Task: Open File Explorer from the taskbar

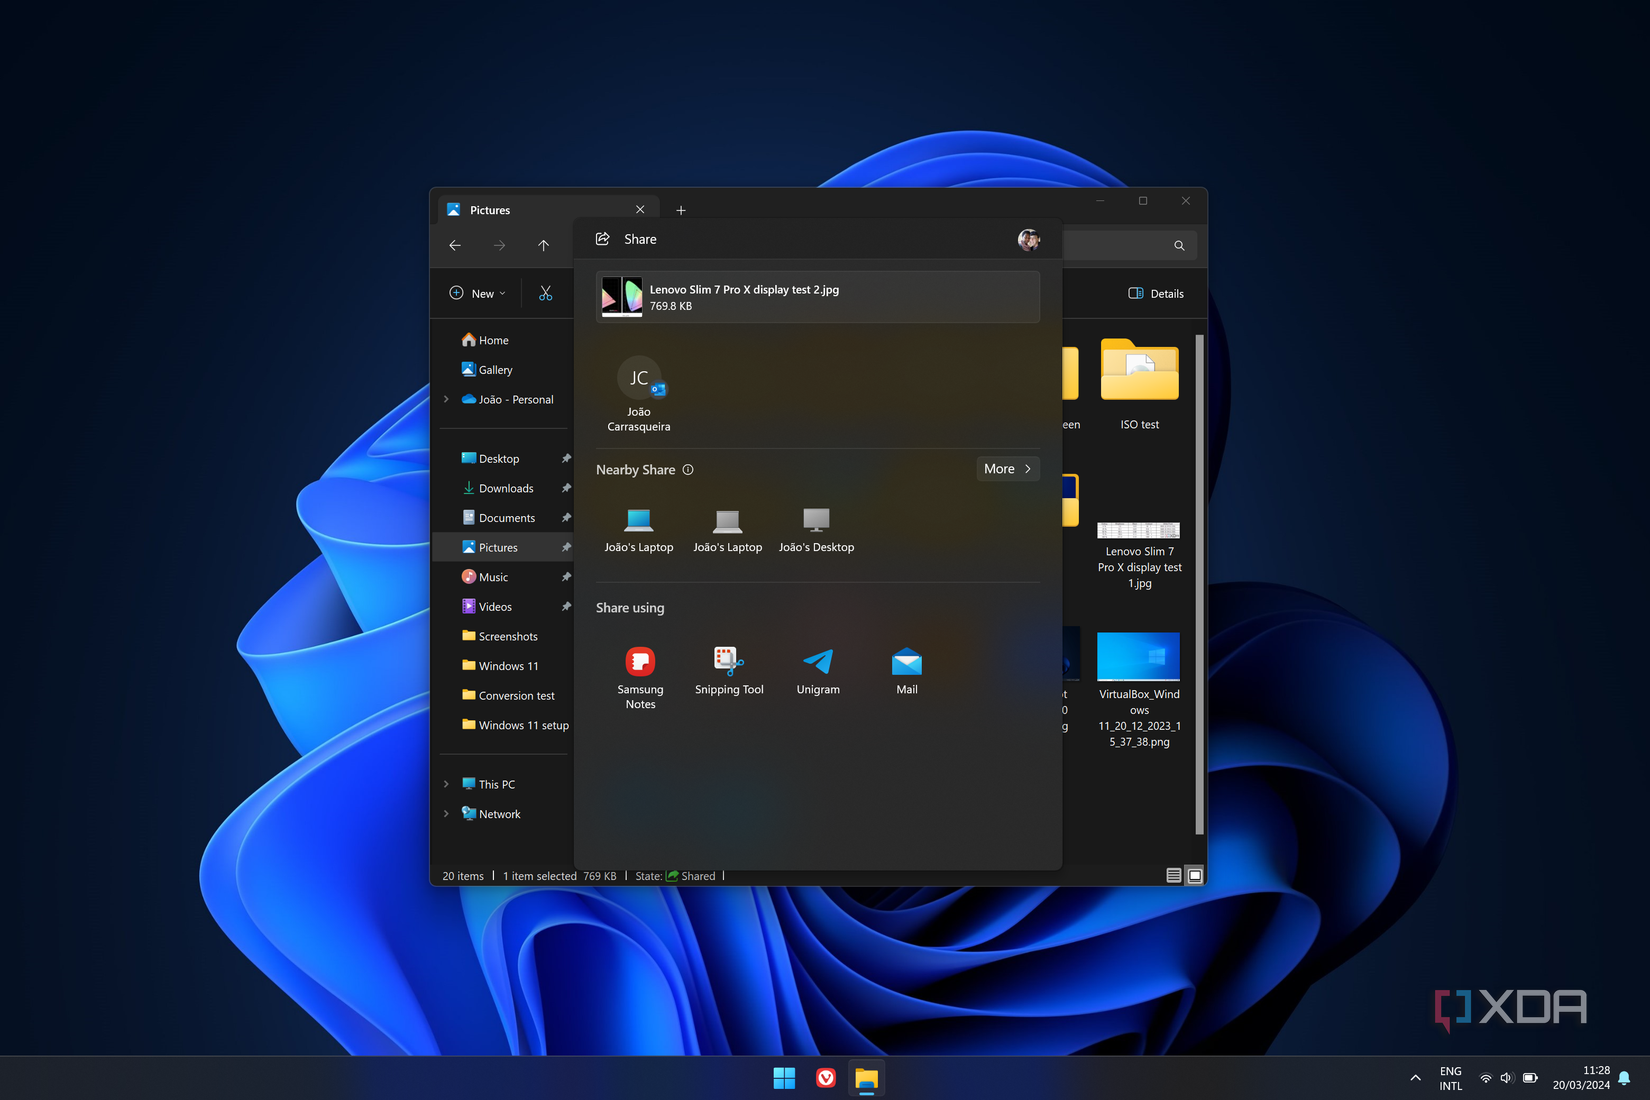Action: pyautogui.click(x=866, y=1078)
